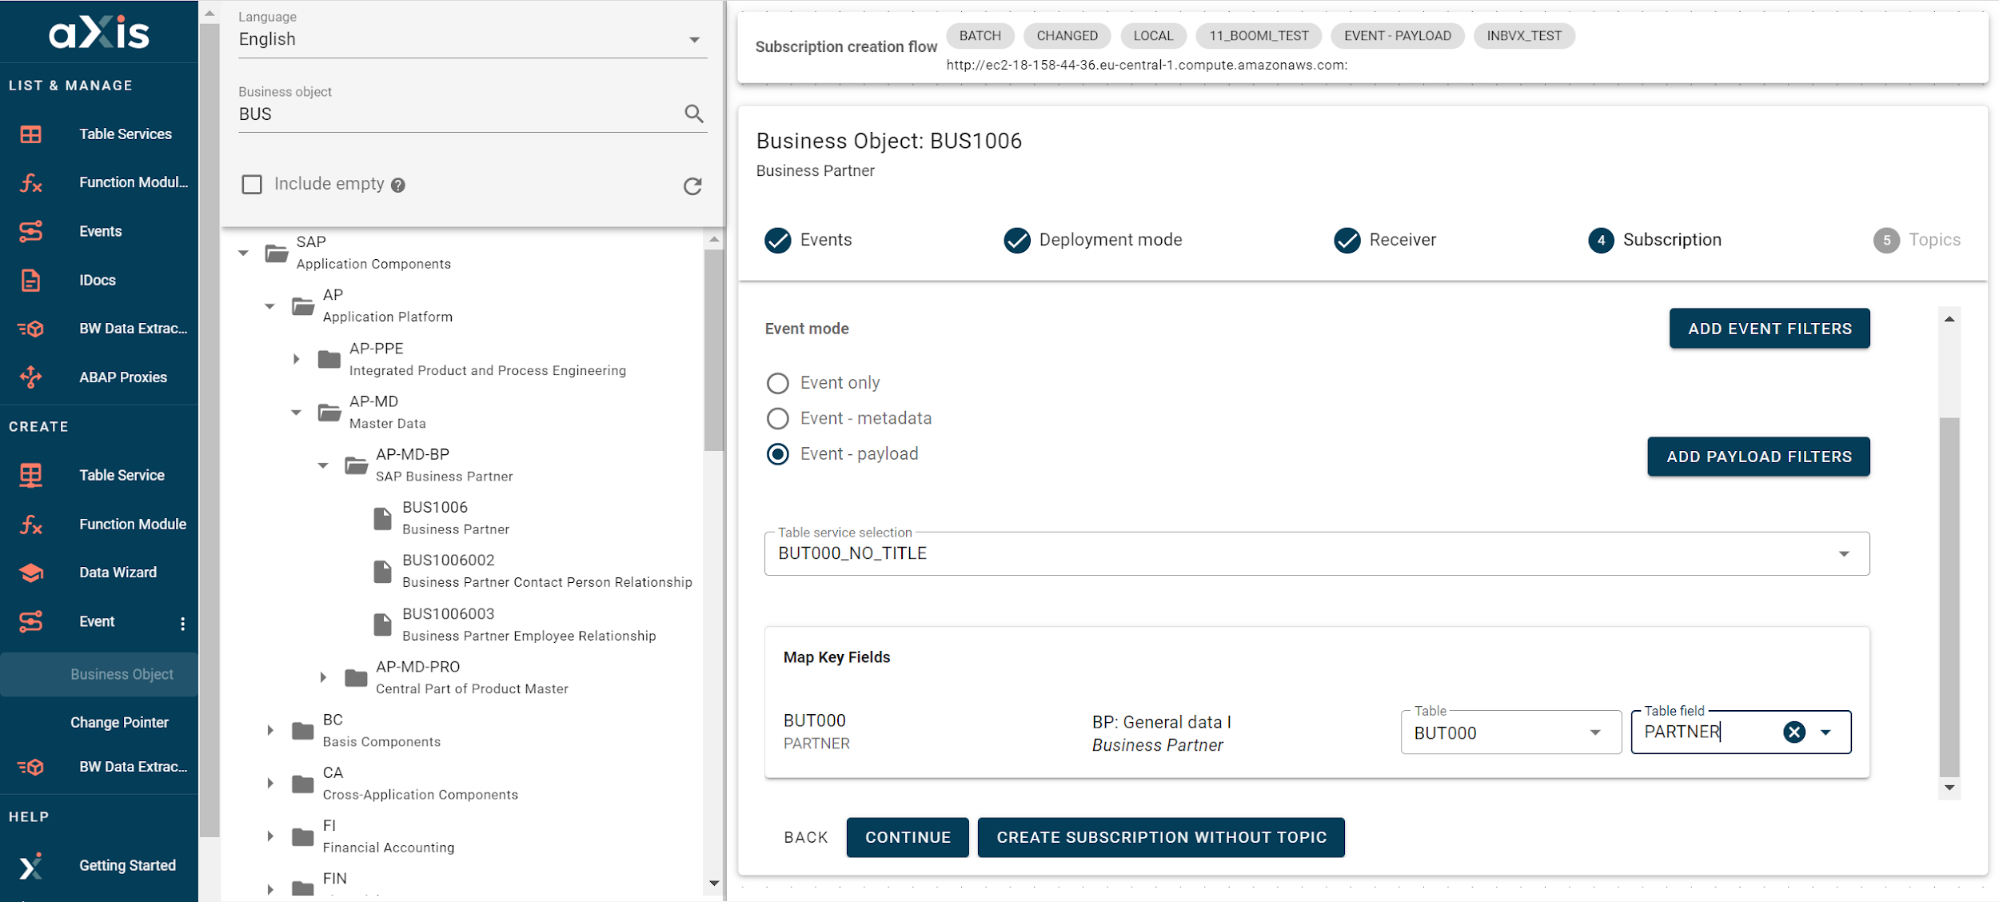Choose Event - metadata event mode

[x=778, y=418]
